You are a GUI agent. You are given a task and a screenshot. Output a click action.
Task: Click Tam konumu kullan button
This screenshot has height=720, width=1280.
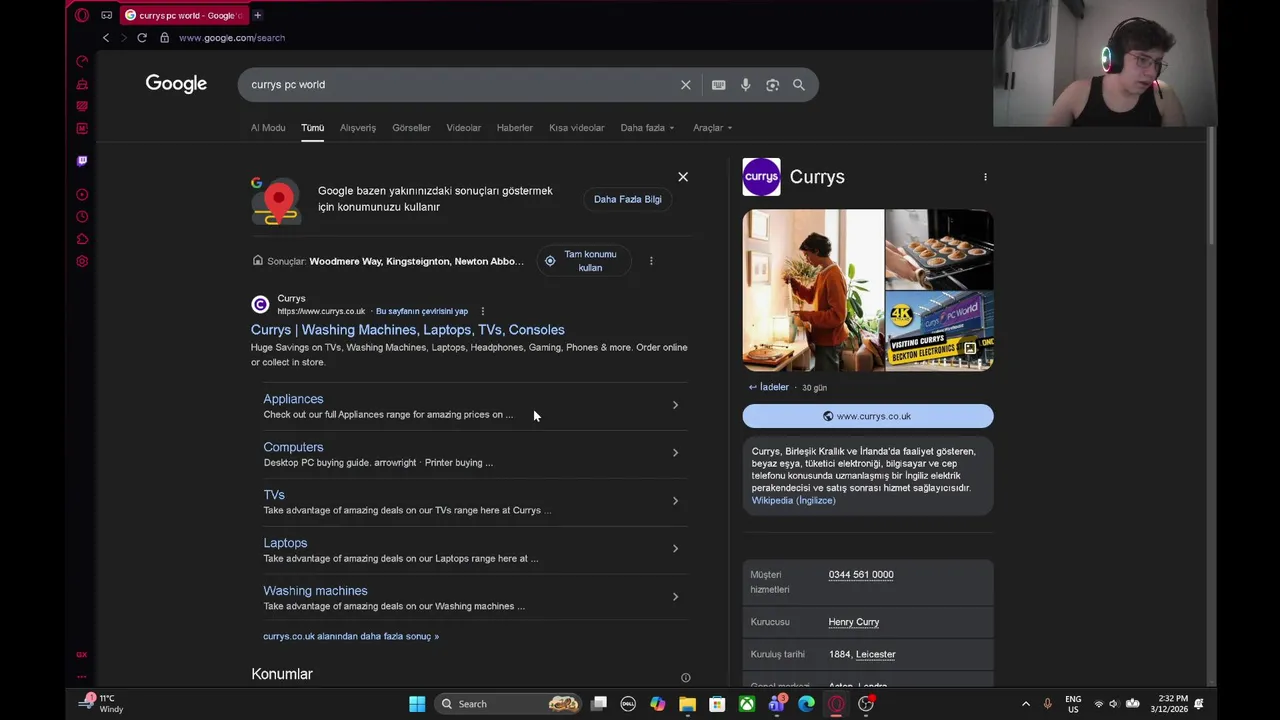584,261
